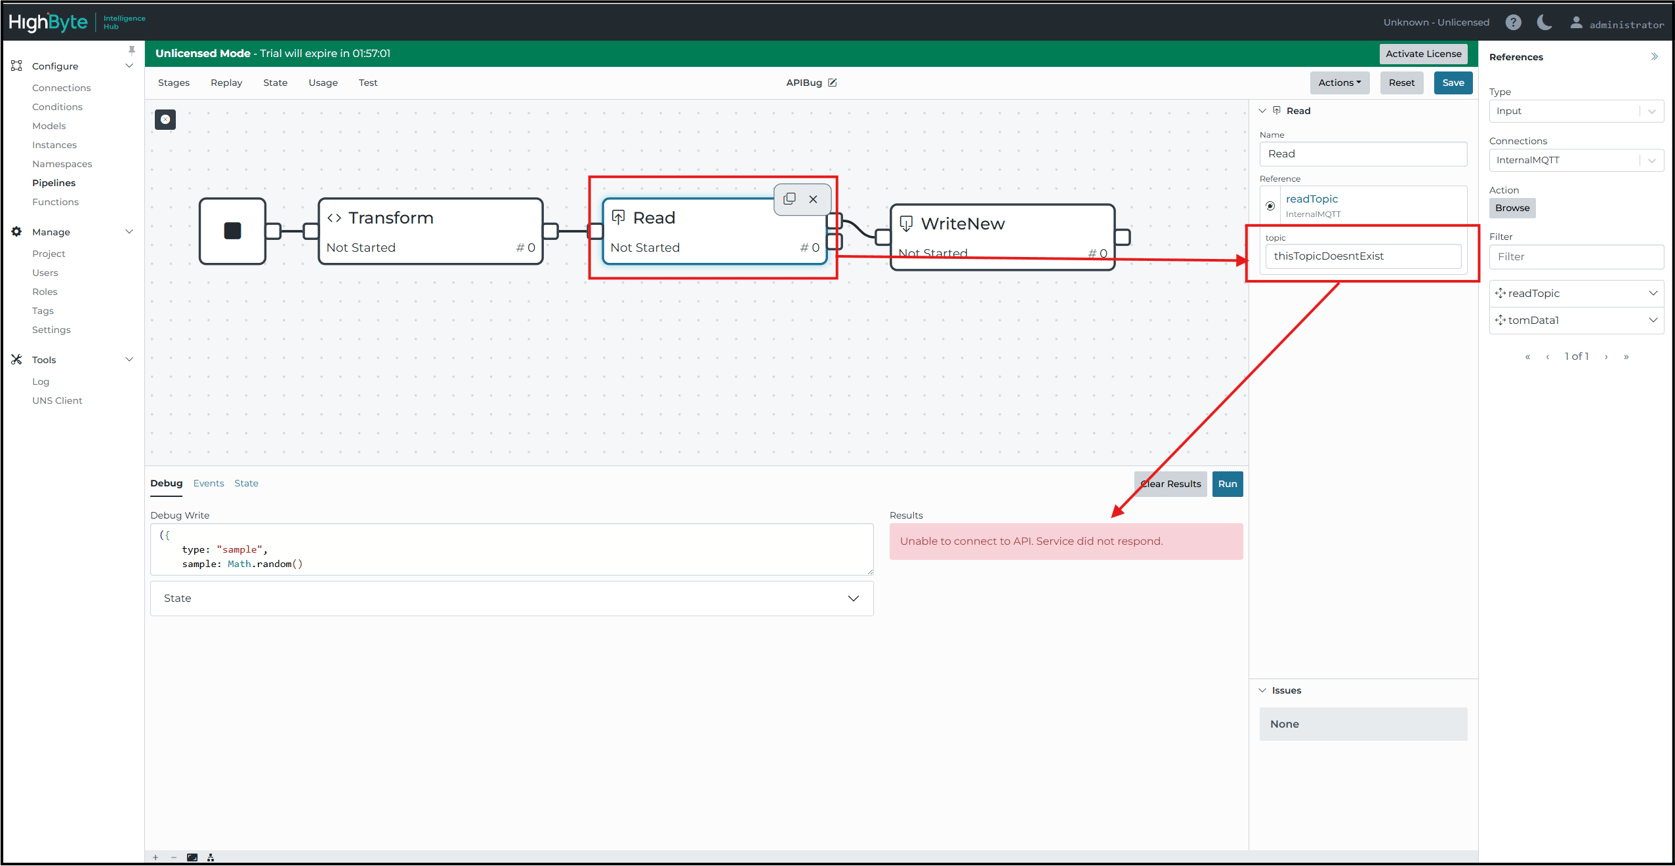Click the sidebar pin icon
1675x866 pixels.
click(131, 50)
